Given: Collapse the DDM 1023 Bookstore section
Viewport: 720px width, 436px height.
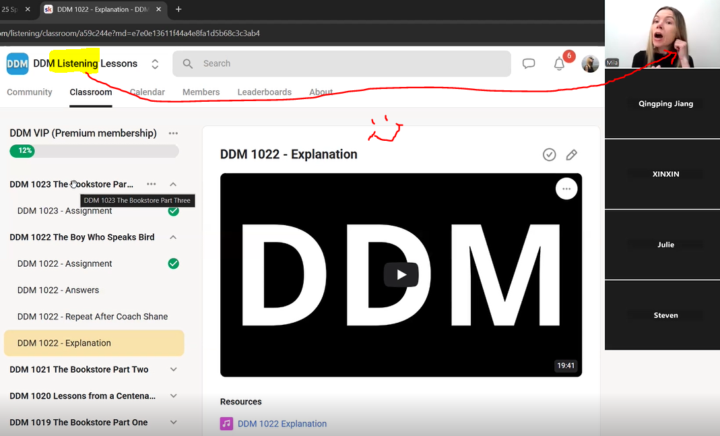Looking at the screenshot, I should pyautogui.click(x=173, y=184).
